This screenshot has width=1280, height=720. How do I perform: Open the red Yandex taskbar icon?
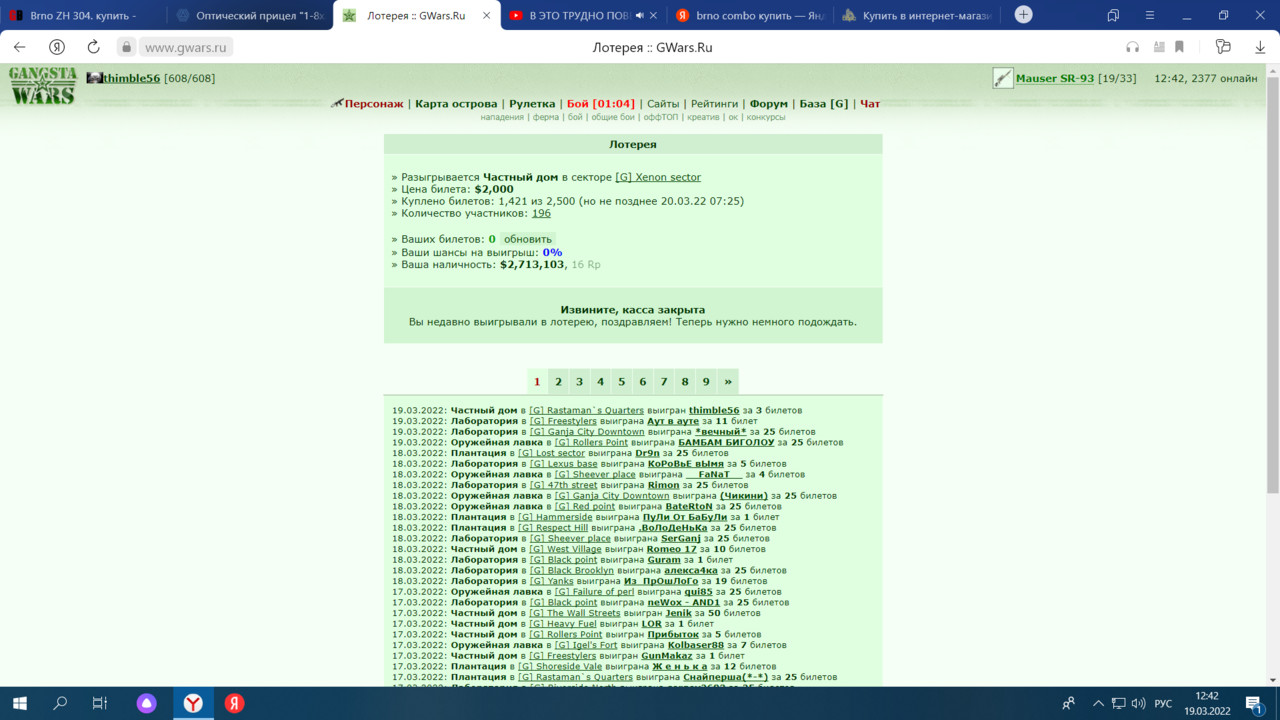click(234, 704)
